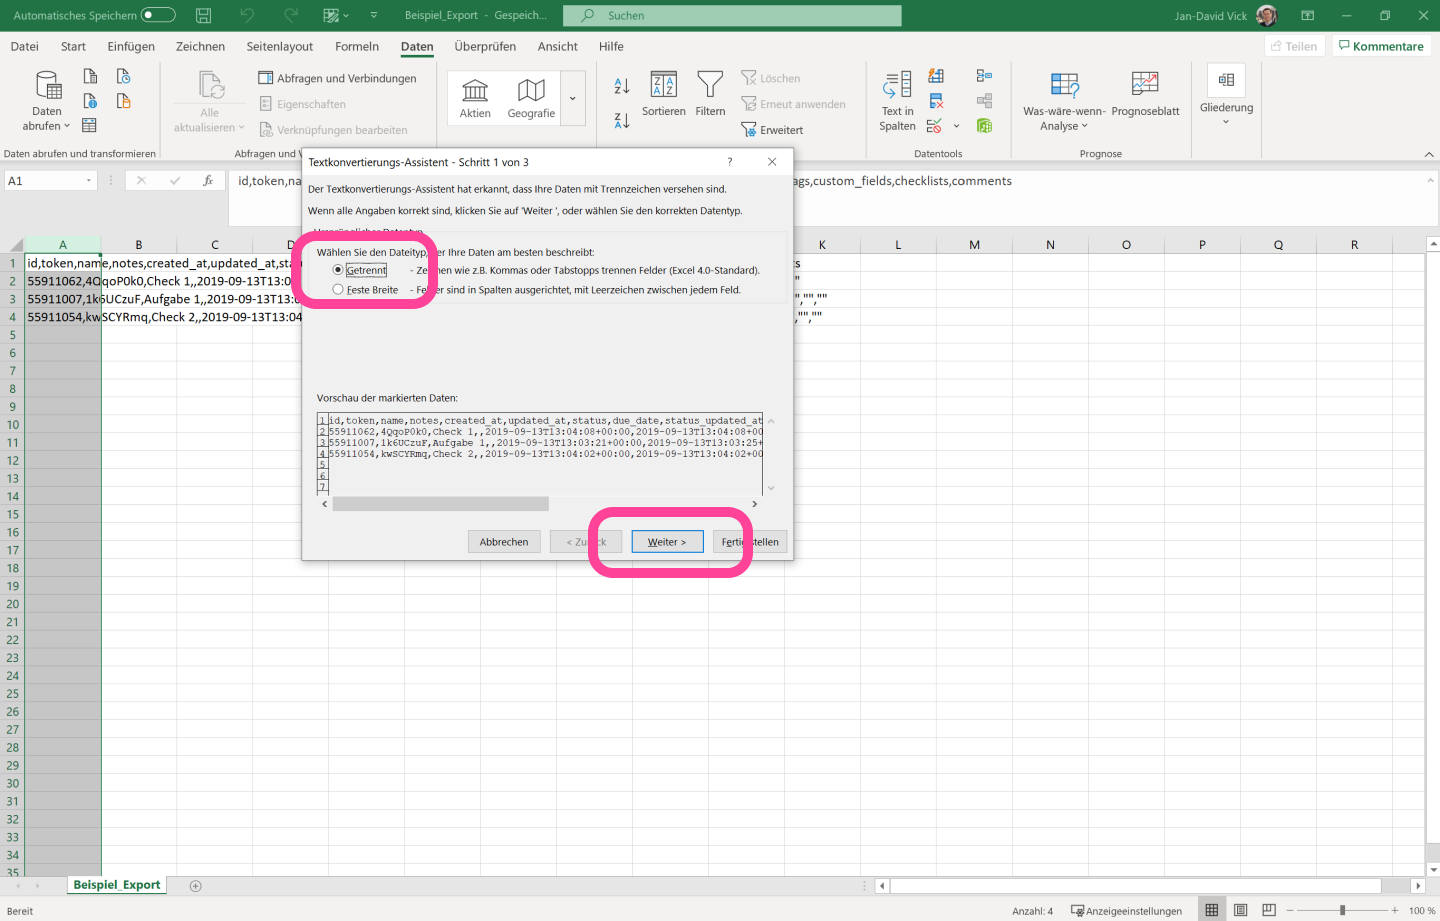Click the wizard help question mark
1440x921 pixels.
coord(730,162)
